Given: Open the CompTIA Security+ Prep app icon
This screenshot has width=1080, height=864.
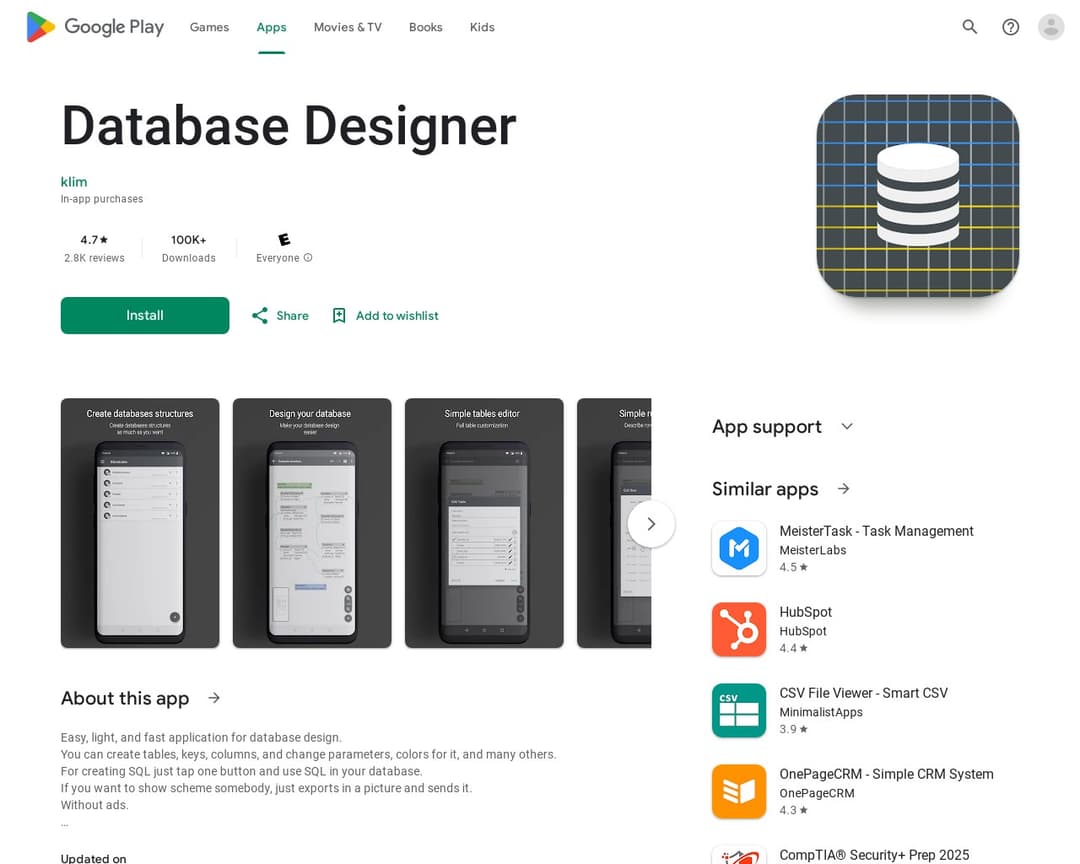Looking at the screenshot, I should pos(739,855).
